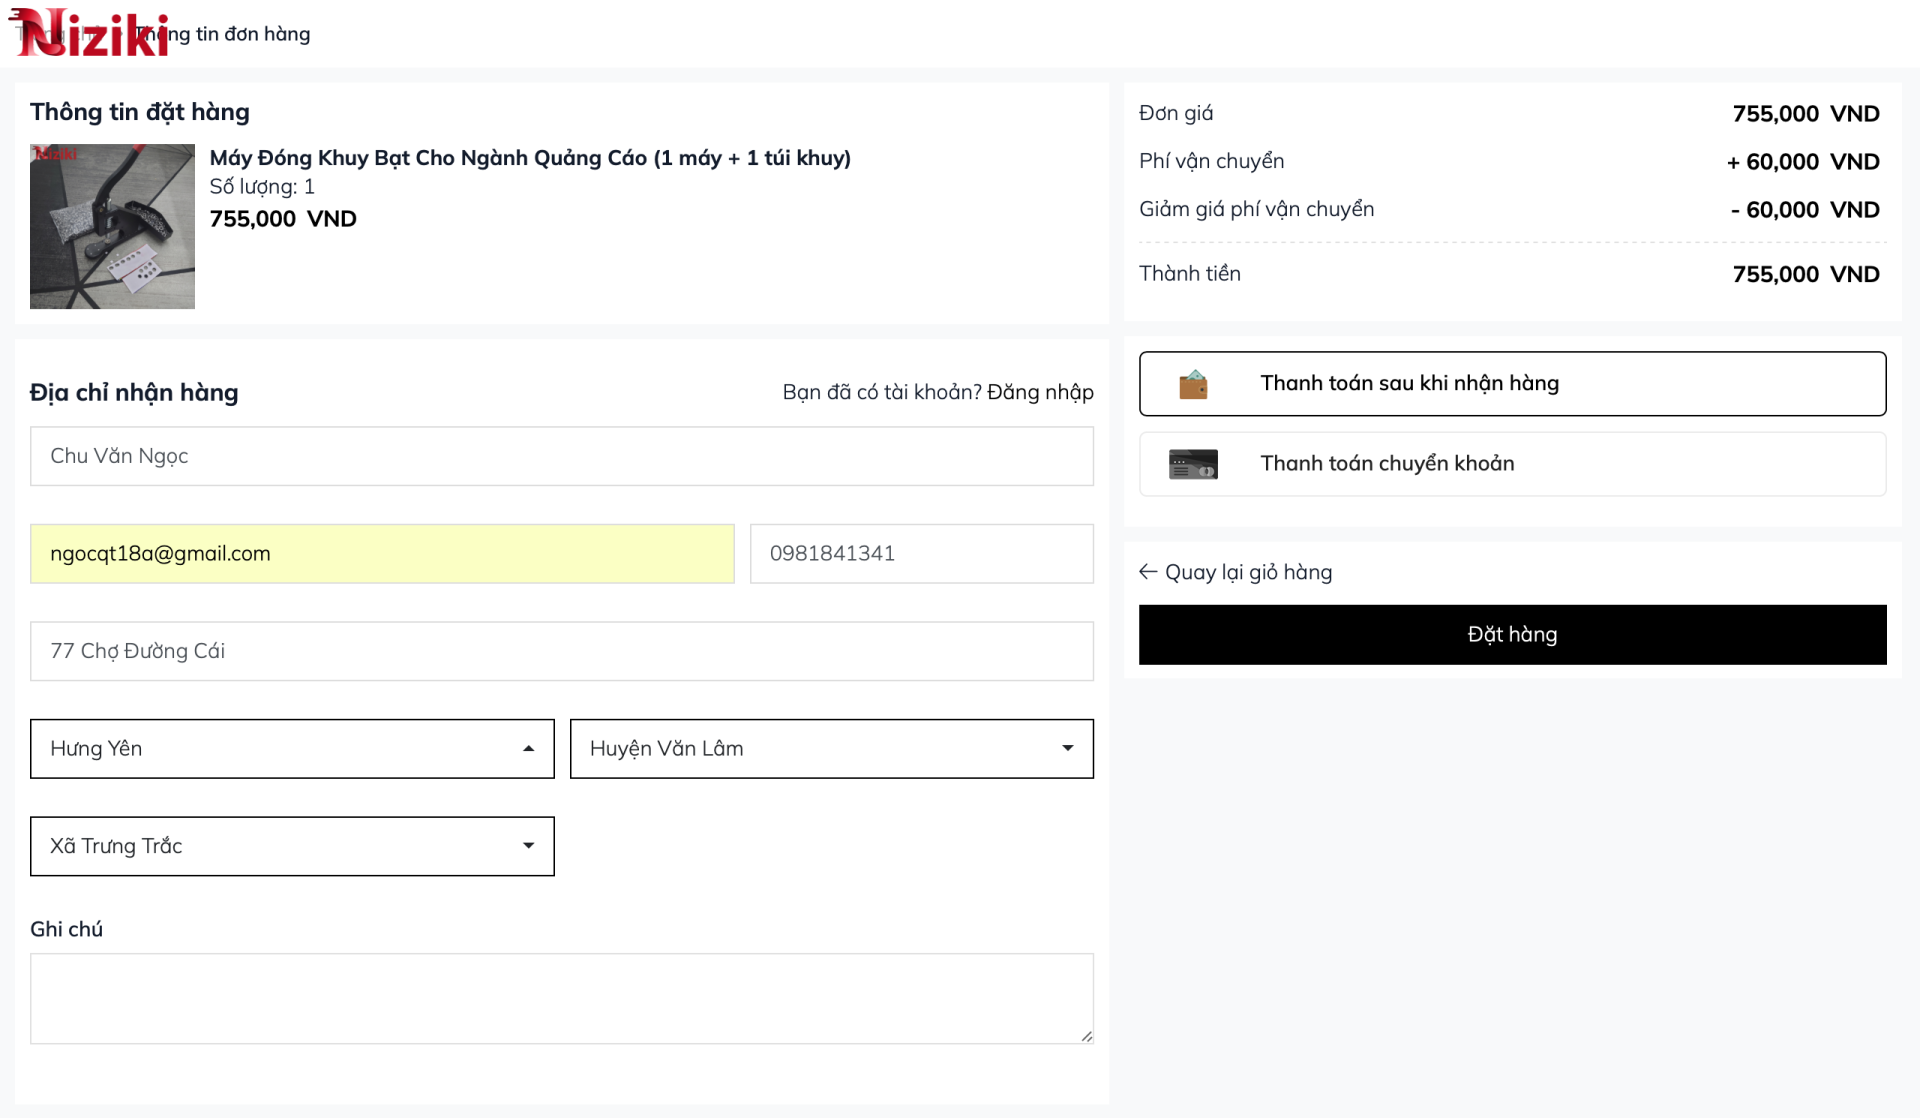The height and width of the screenshot is (1118, 1920).
Task: Click the yellow highlighted email field
Action: [x=381, y=554]
